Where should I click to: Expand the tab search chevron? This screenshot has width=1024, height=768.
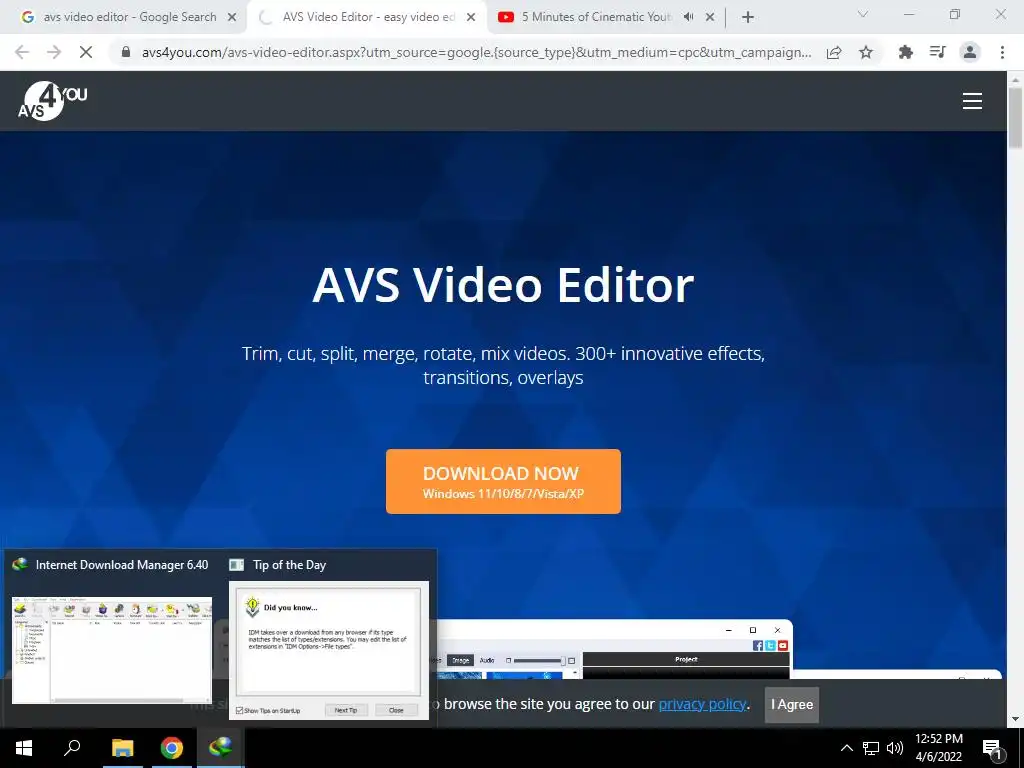pos(863,14)
